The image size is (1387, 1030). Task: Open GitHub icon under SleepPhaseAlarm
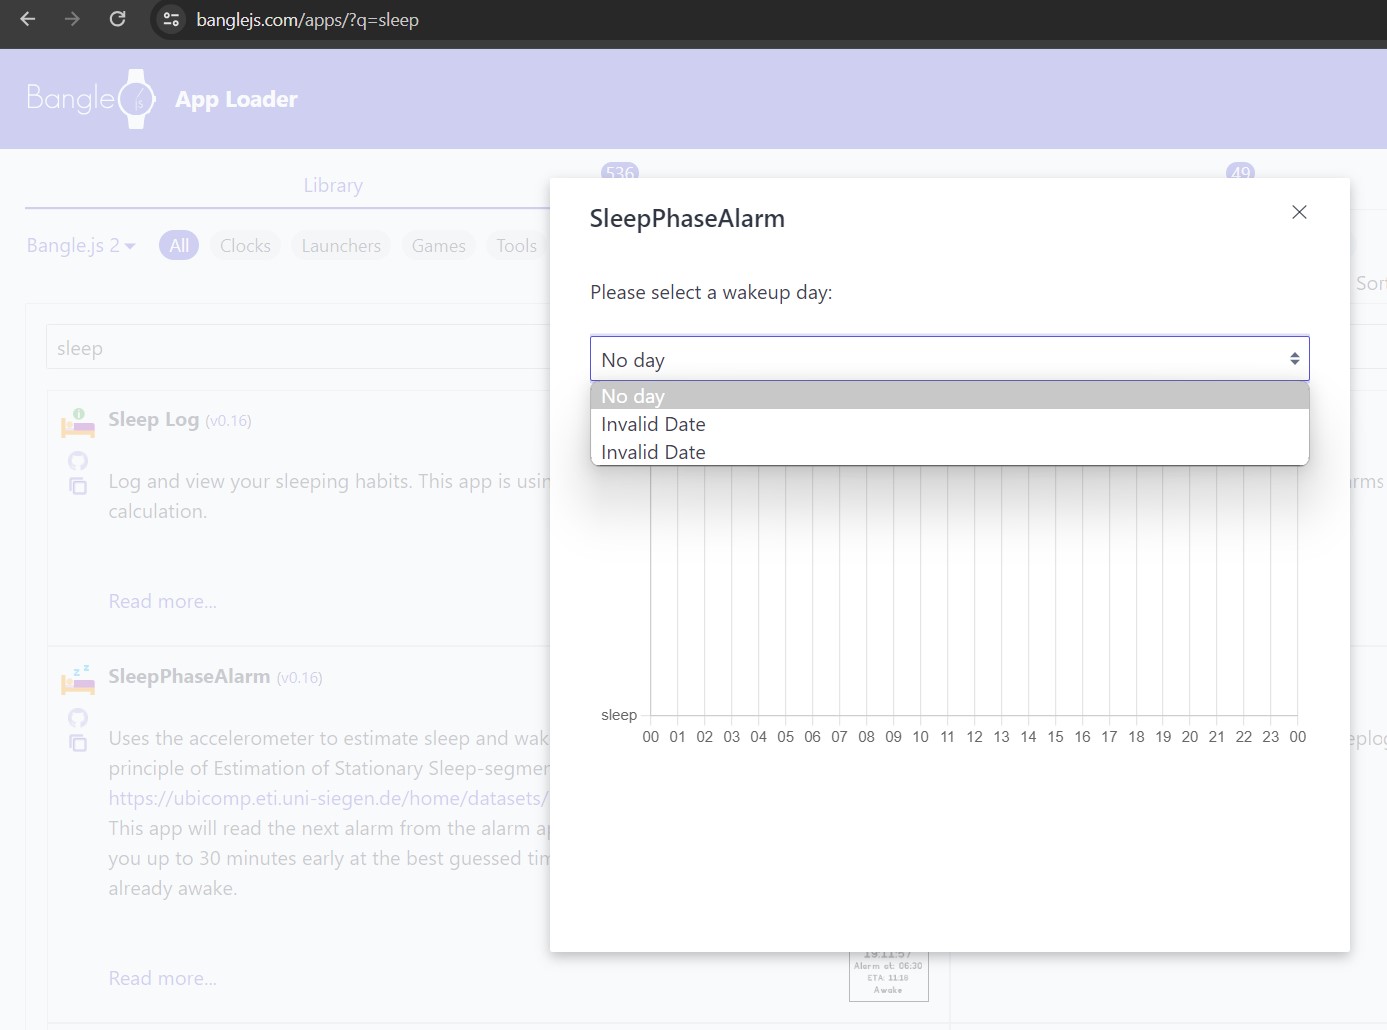point(78,718)
